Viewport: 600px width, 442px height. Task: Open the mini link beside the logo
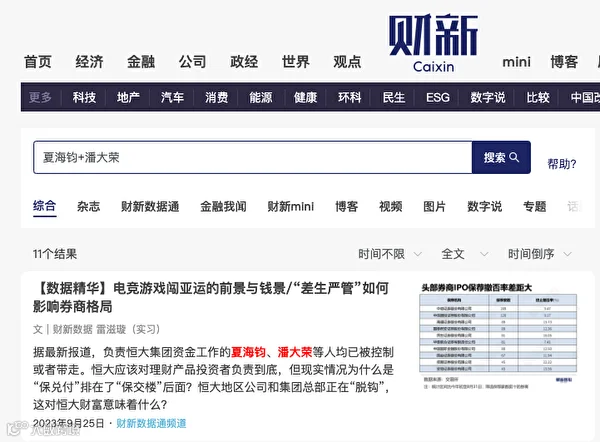coord(516,62)
